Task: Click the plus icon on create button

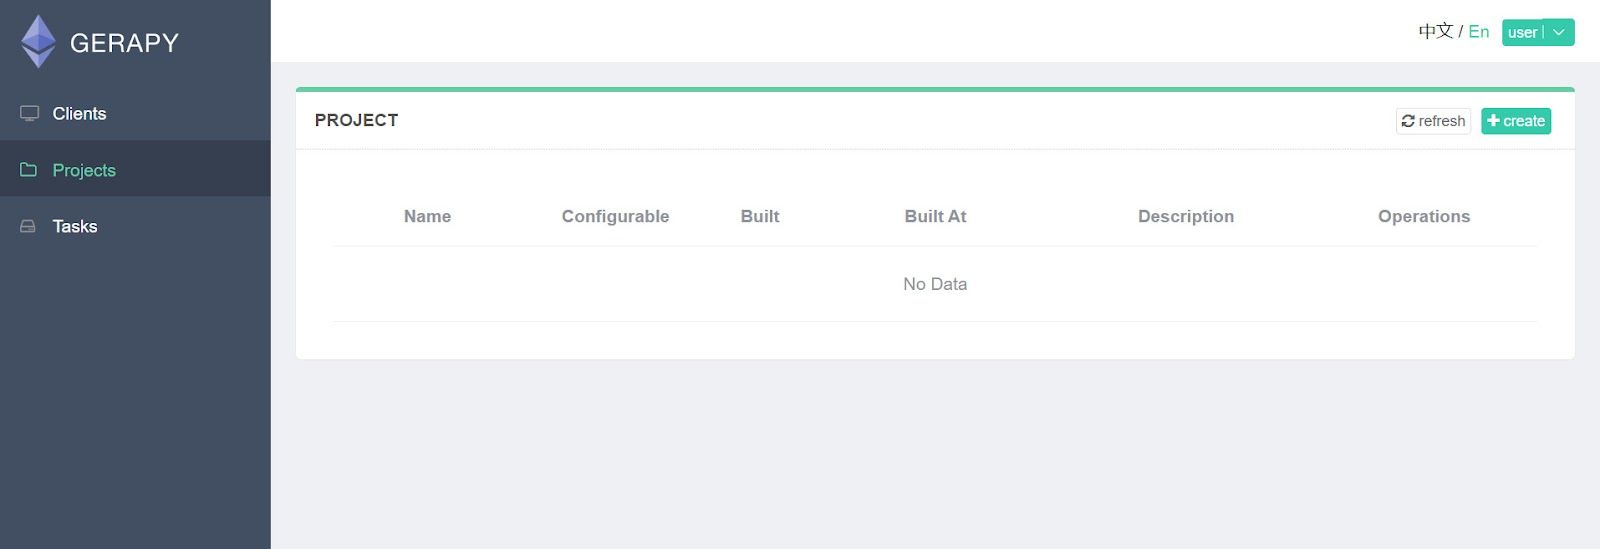Action: [x=1493, y=121]
